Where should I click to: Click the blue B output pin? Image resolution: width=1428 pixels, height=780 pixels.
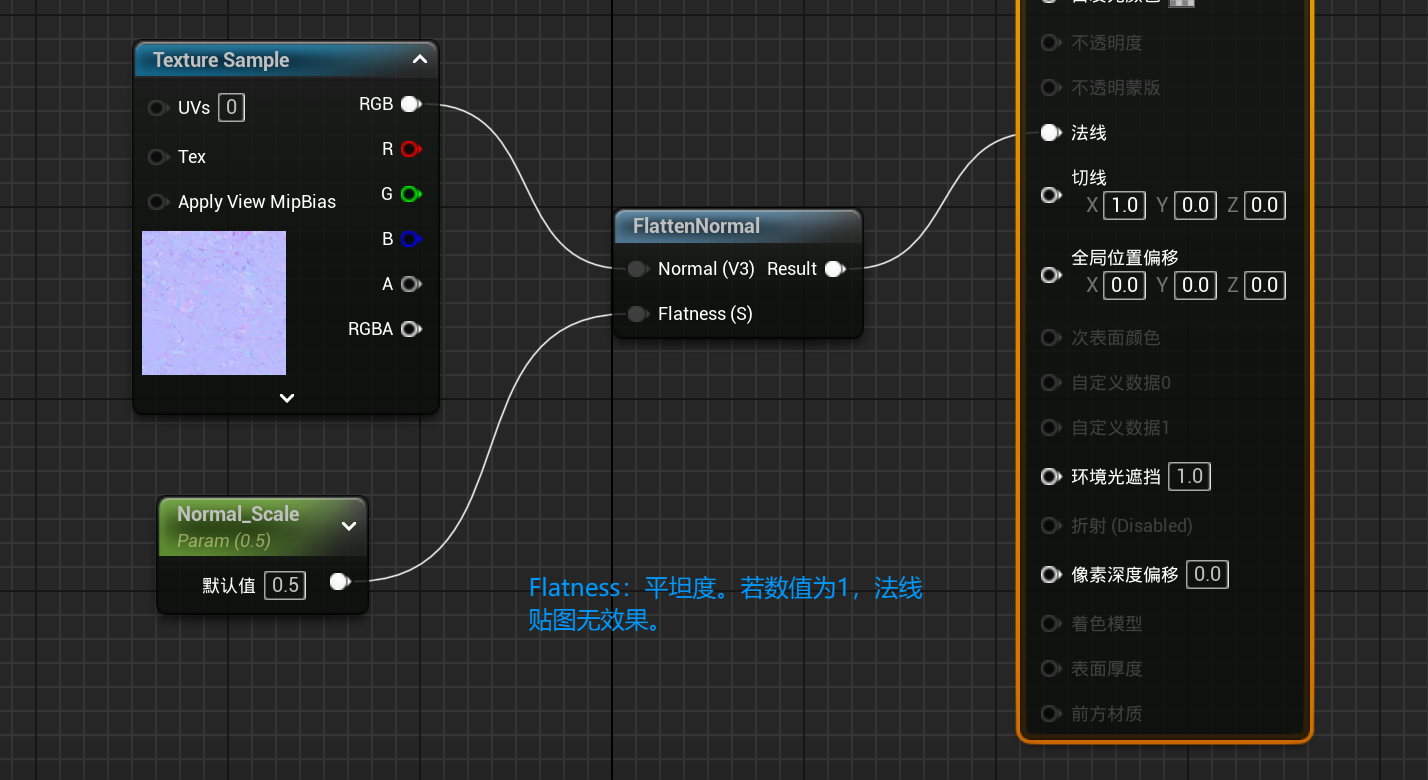(410, 239)
